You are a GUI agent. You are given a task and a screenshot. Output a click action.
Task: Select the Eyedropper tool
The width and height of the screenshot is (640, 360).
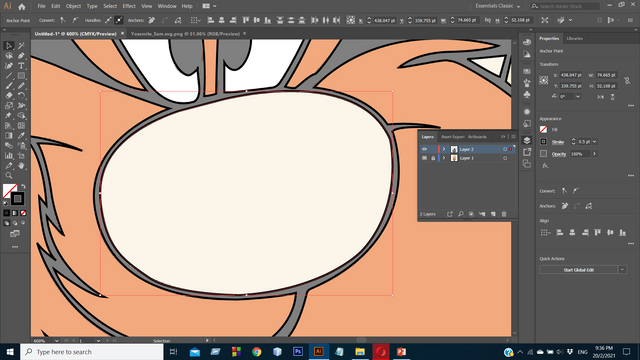pos(21,136)
